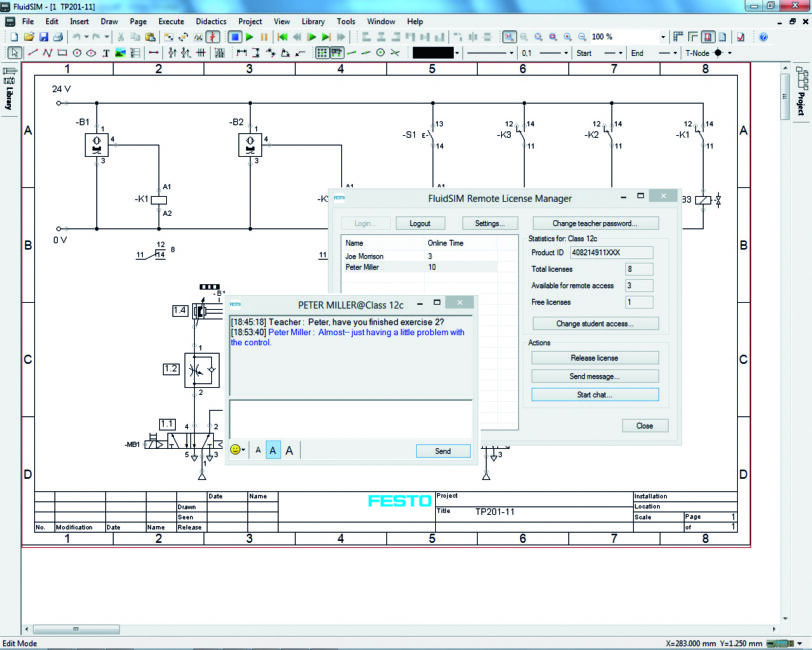This screenshot has width=812, height=650.
Task: Insert a picture with the image tool
Action: (120, 53)
